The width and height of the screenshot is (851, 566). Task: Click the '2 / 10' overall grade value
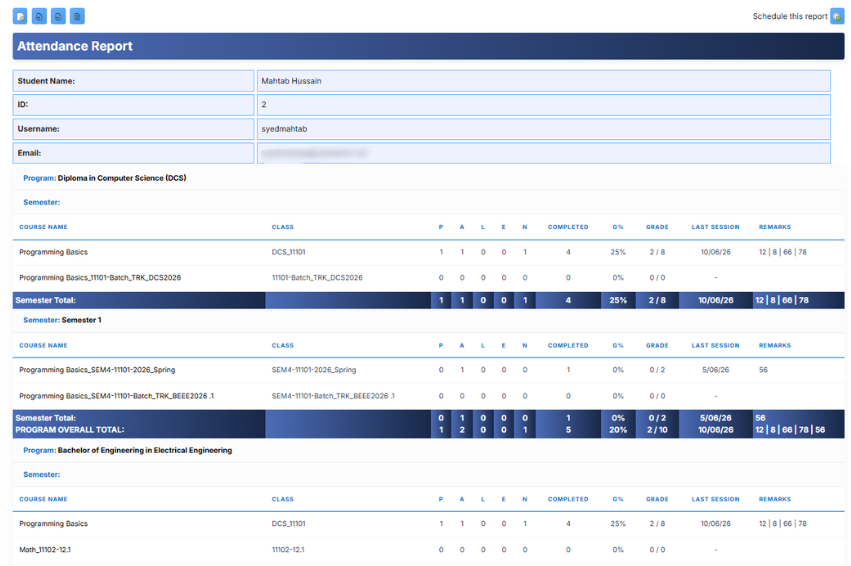tap(657, 430)
